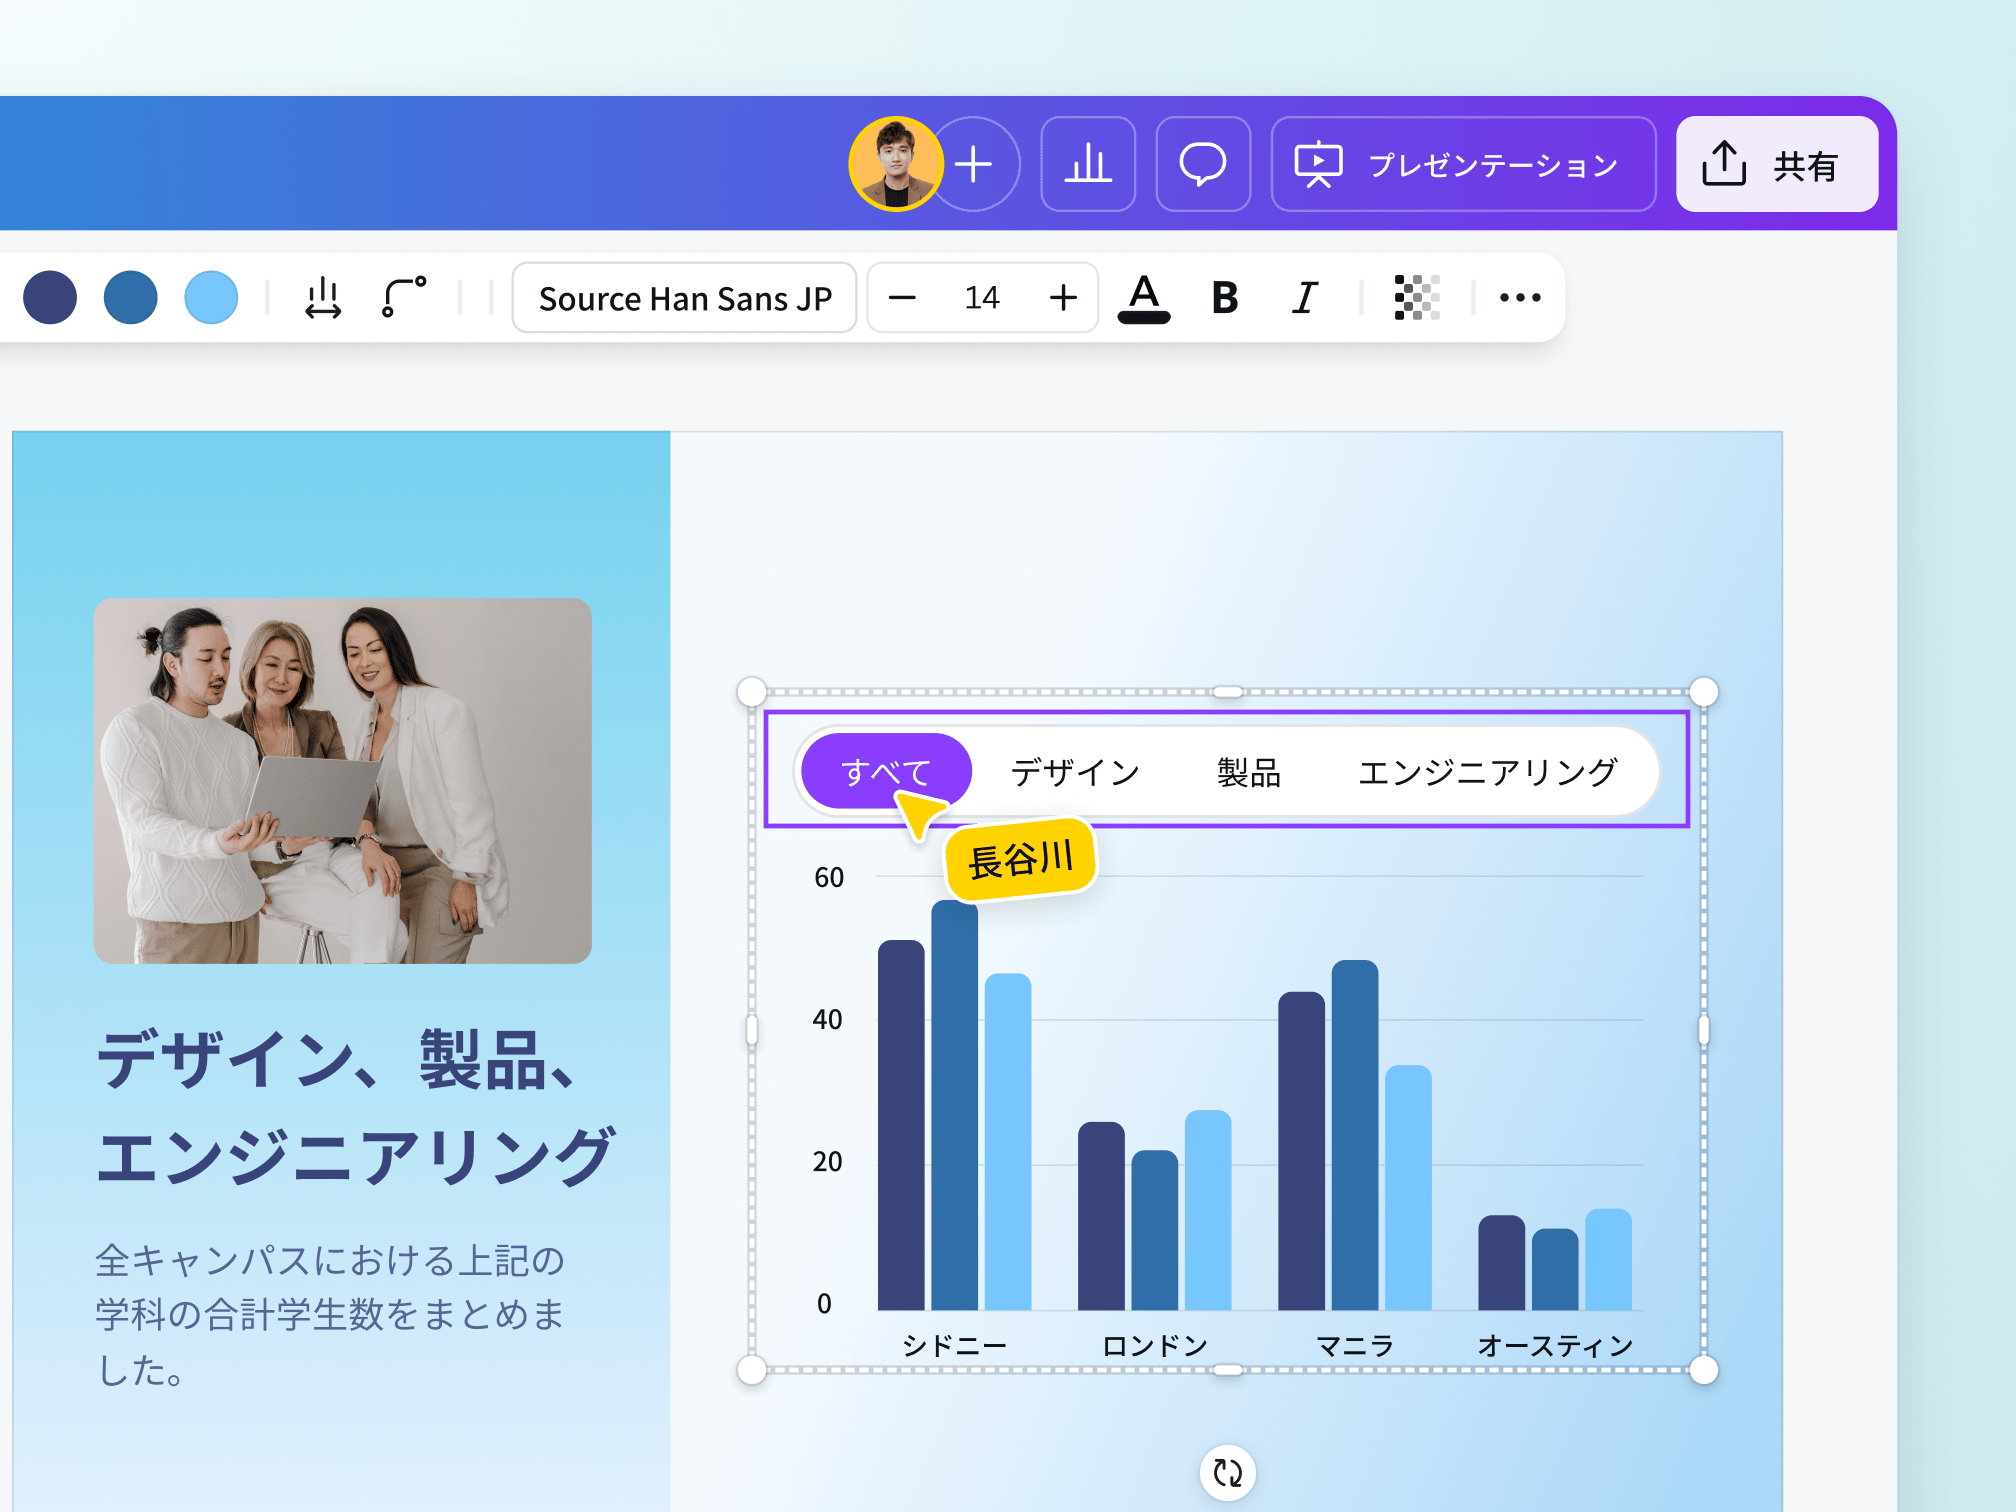
Task: Switch to the 製品 filter tab
Action: point(1249,772)
